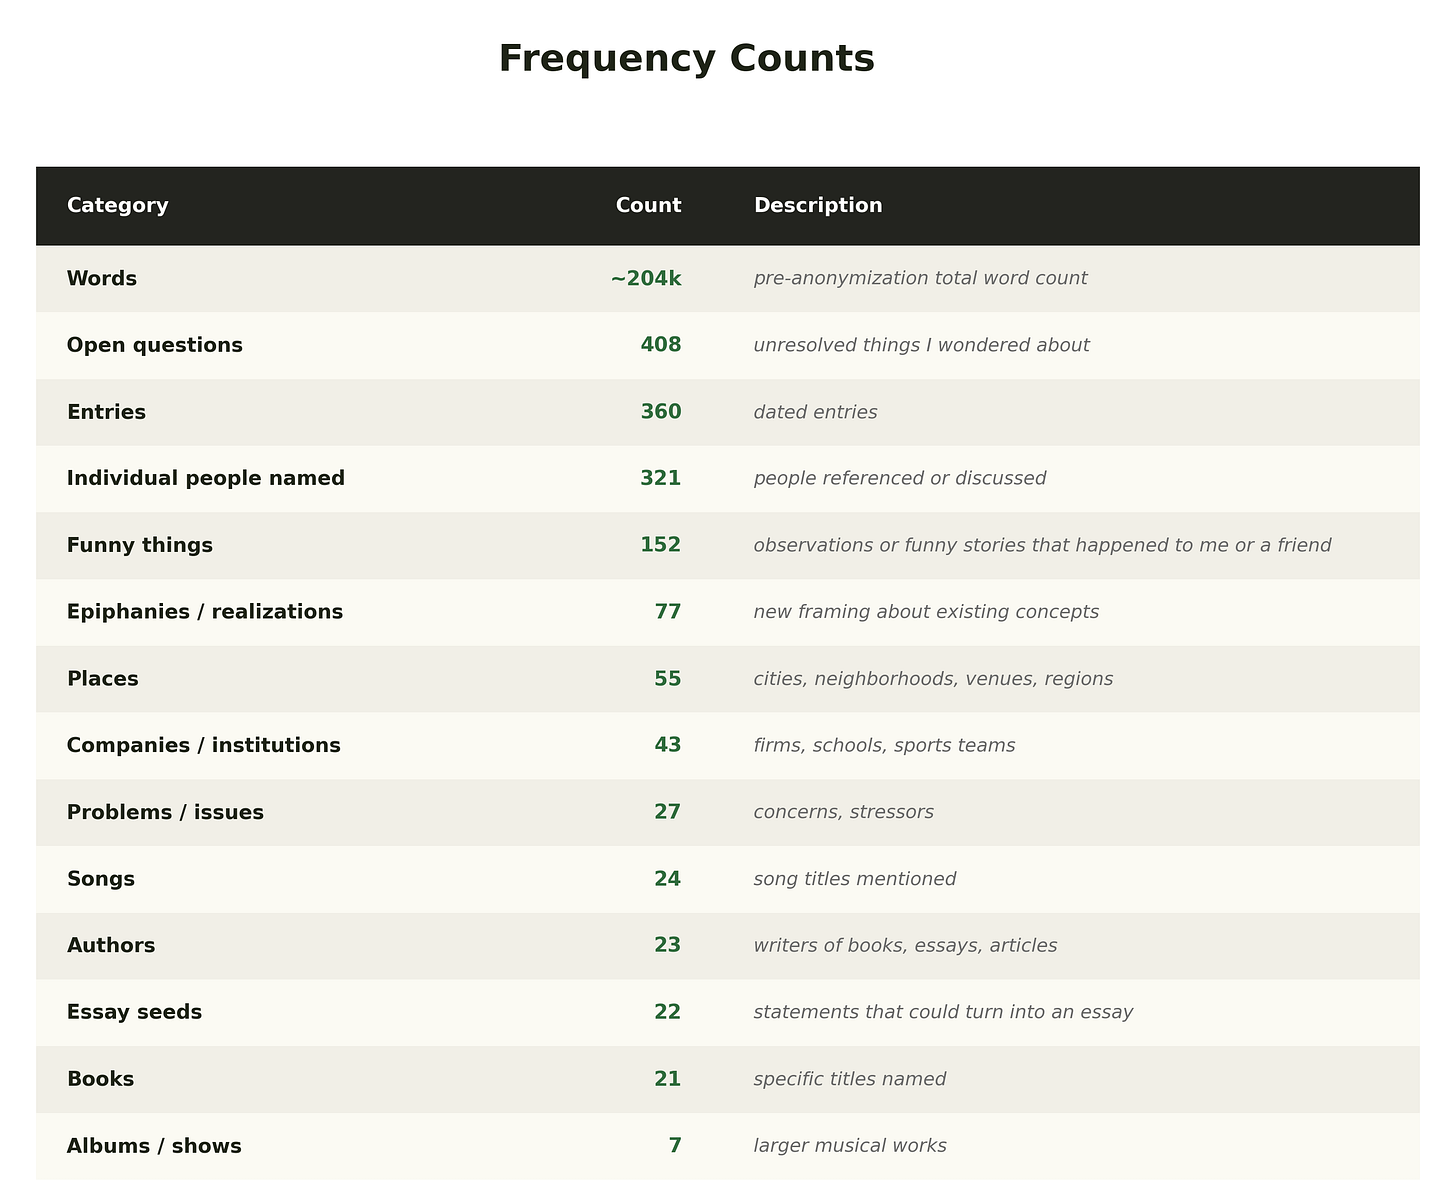Click the Count column header

pos(648,206)
